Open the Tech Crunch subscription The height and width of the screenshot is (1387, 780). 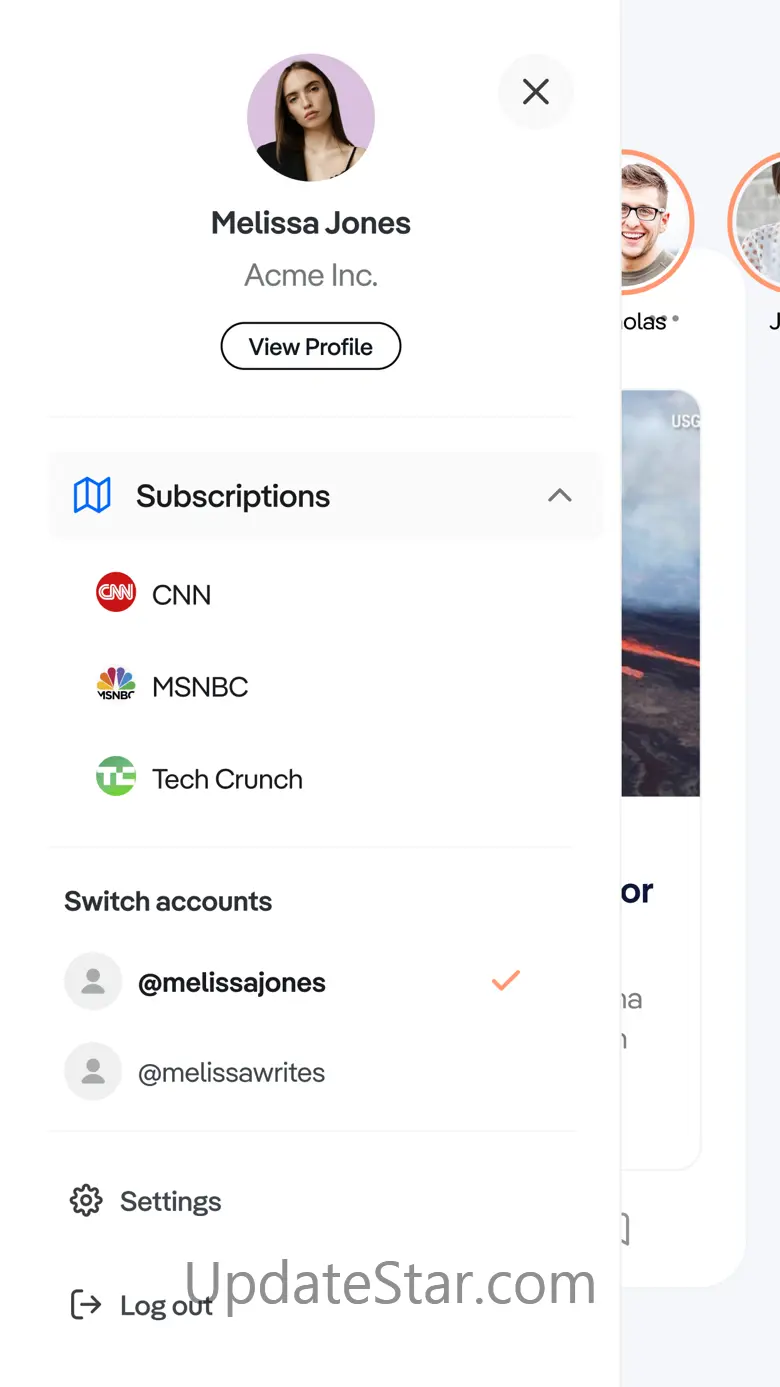pos(227,779)
